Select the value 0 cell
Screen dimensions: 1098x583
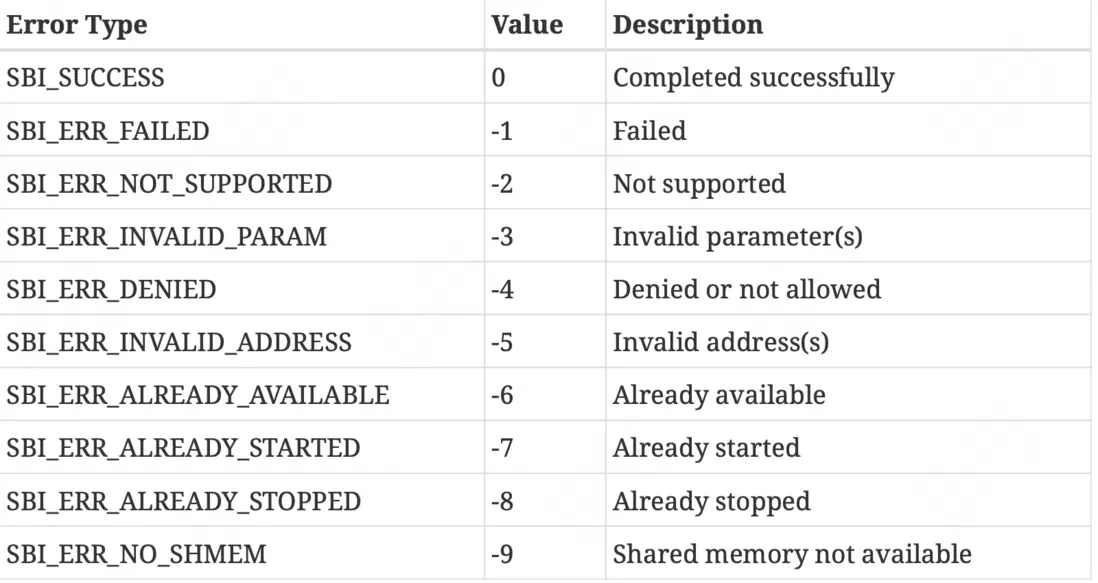[498, 78]
